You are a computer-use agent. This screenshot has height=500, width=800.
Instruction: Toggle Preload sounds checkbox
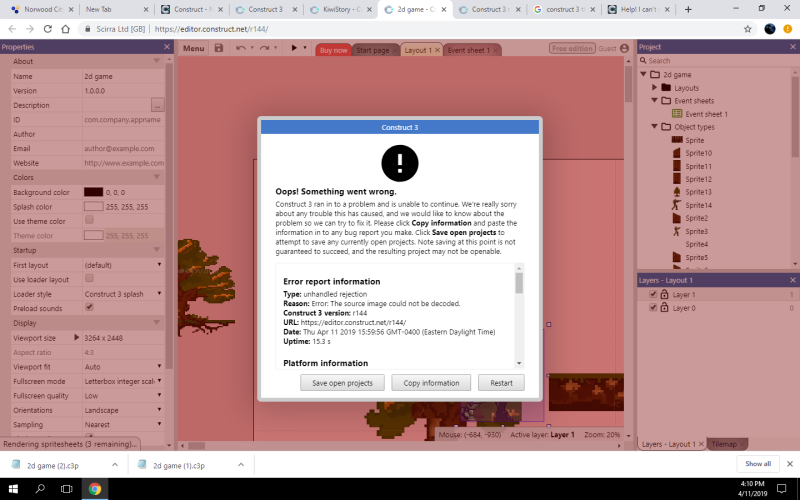tap(89, 307)
